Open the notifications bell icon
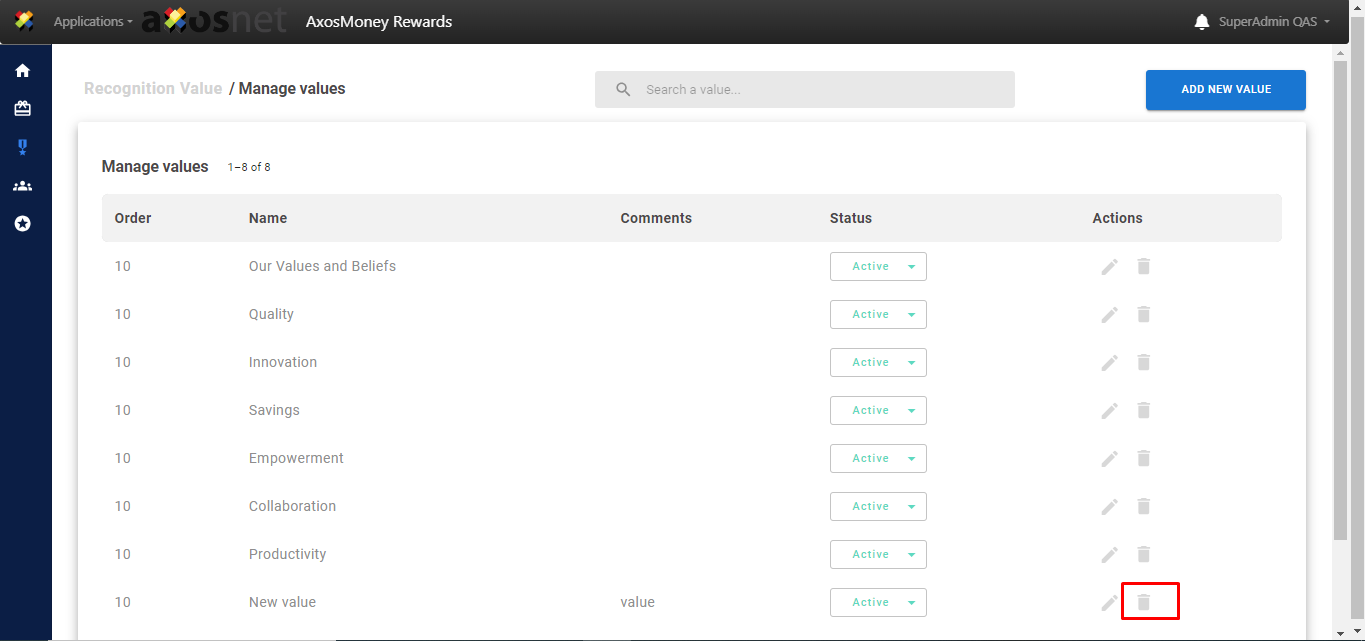Viewport: 1365px width, 641px height. click(x=1201, y=22)
